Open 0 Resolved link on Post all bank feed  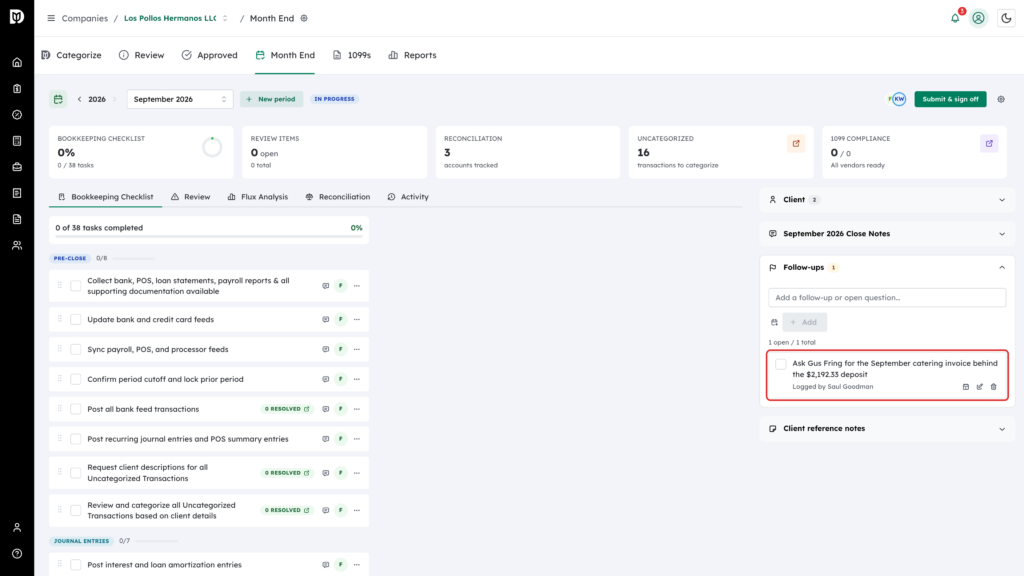point(287,409)
